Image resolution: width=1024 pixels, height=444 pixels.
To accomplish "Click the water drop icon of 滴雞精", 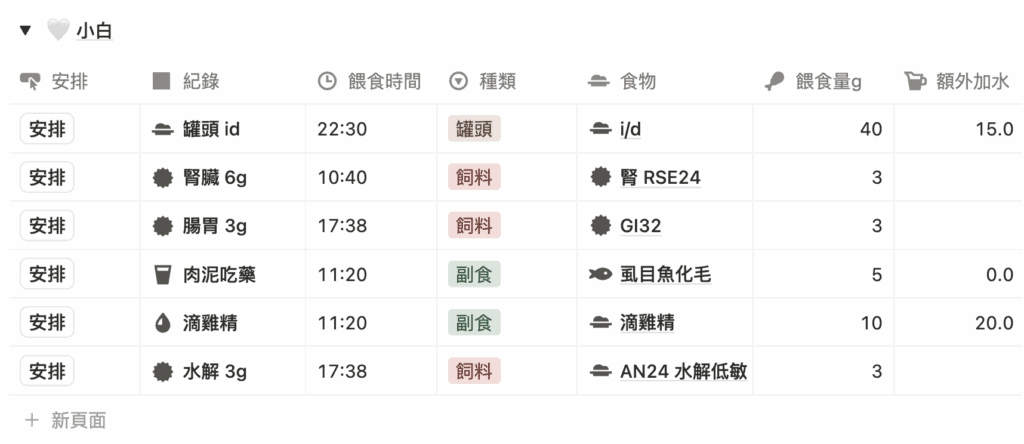I will (162, 323).
